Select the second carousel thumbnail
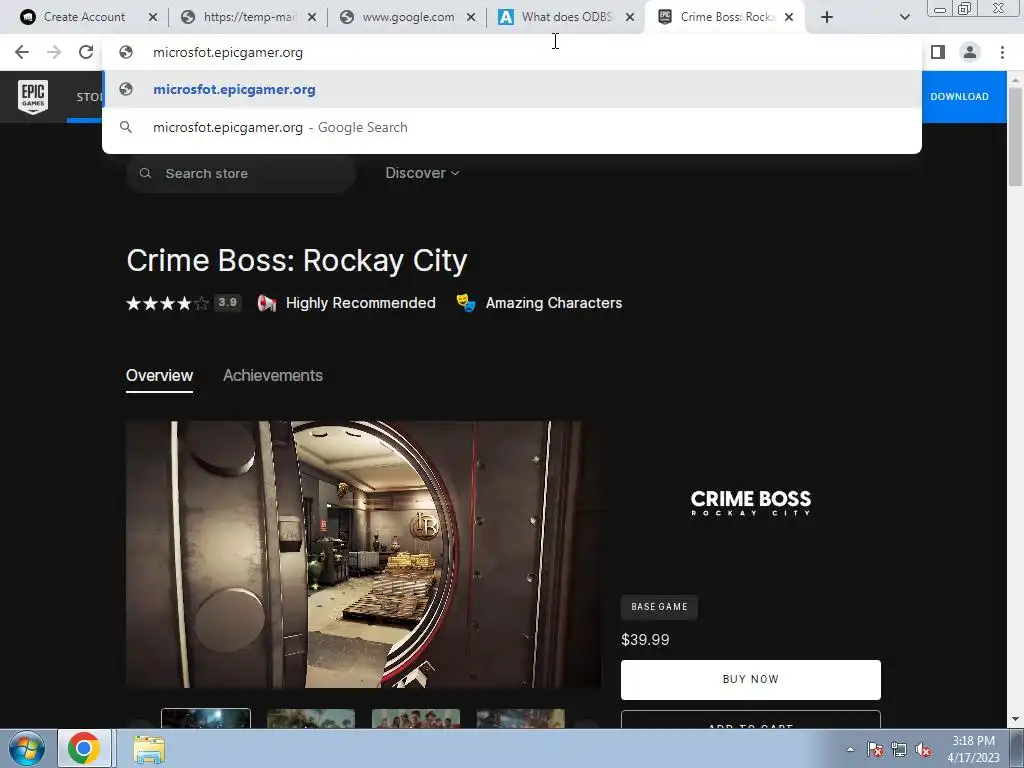 (x=311, y=718)
